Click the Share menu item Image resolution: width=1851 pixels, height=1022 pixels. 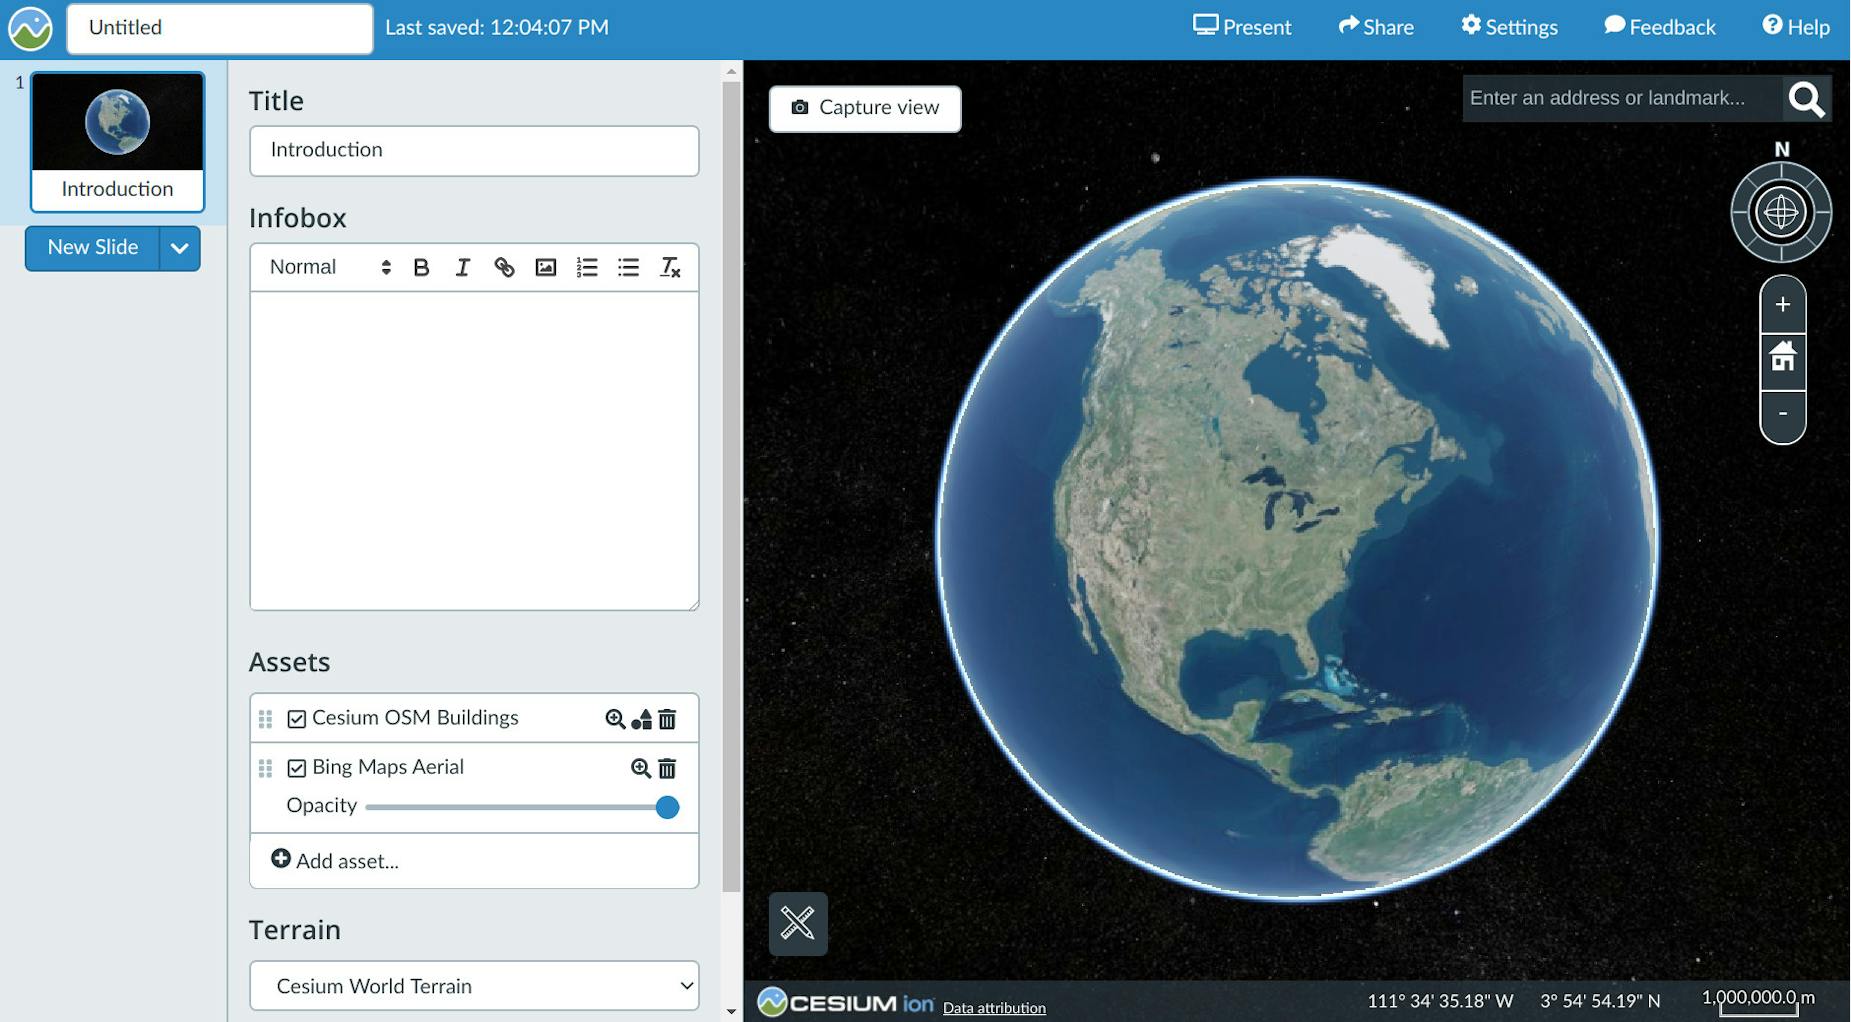click(1376, 27)
